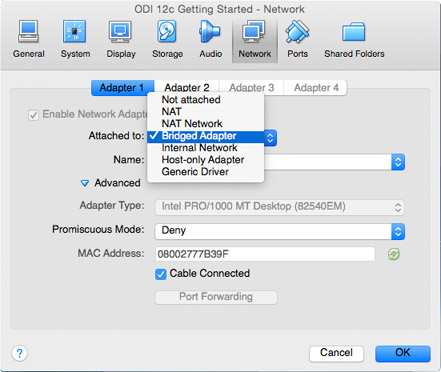
Task: Open the Storage settings pane
Action: (167, 40)
